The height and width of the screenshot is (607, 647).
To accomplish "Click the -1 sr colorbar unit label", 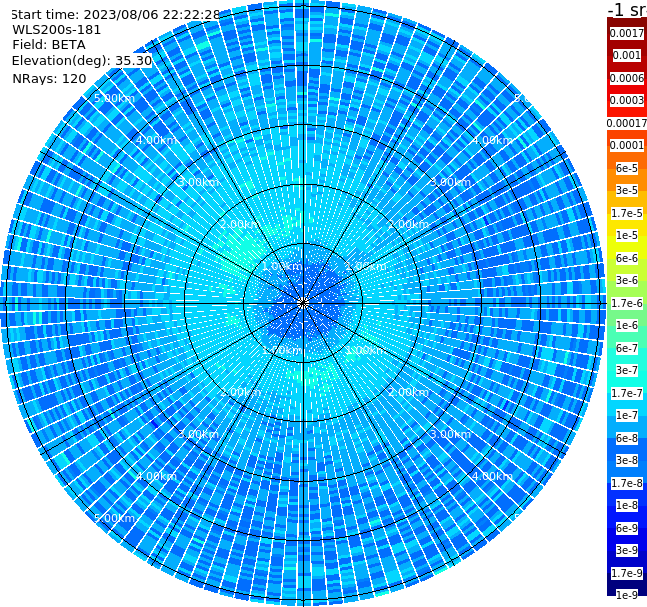I will pyautogui.click(x=627, y=9).
